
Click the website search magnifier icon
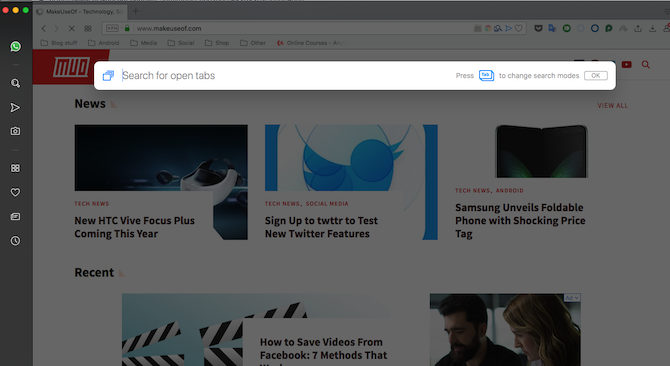[646, 64]
